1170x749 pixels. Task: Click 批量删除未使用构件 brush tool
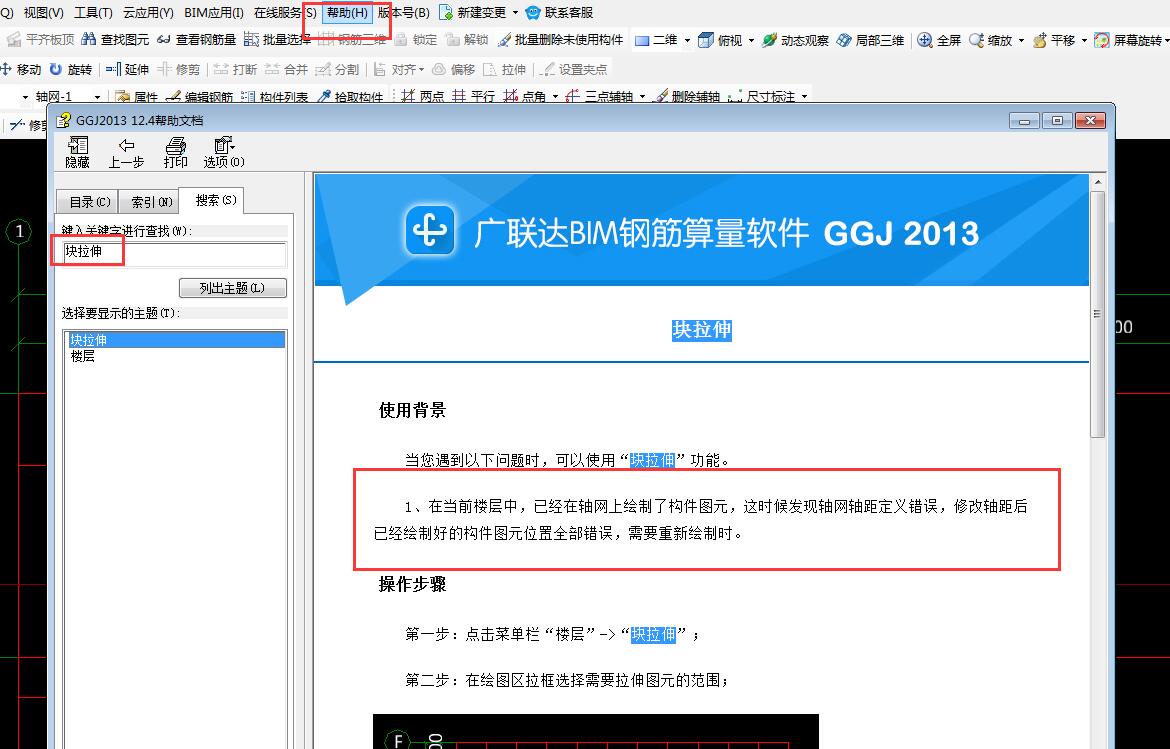(560, 40)
